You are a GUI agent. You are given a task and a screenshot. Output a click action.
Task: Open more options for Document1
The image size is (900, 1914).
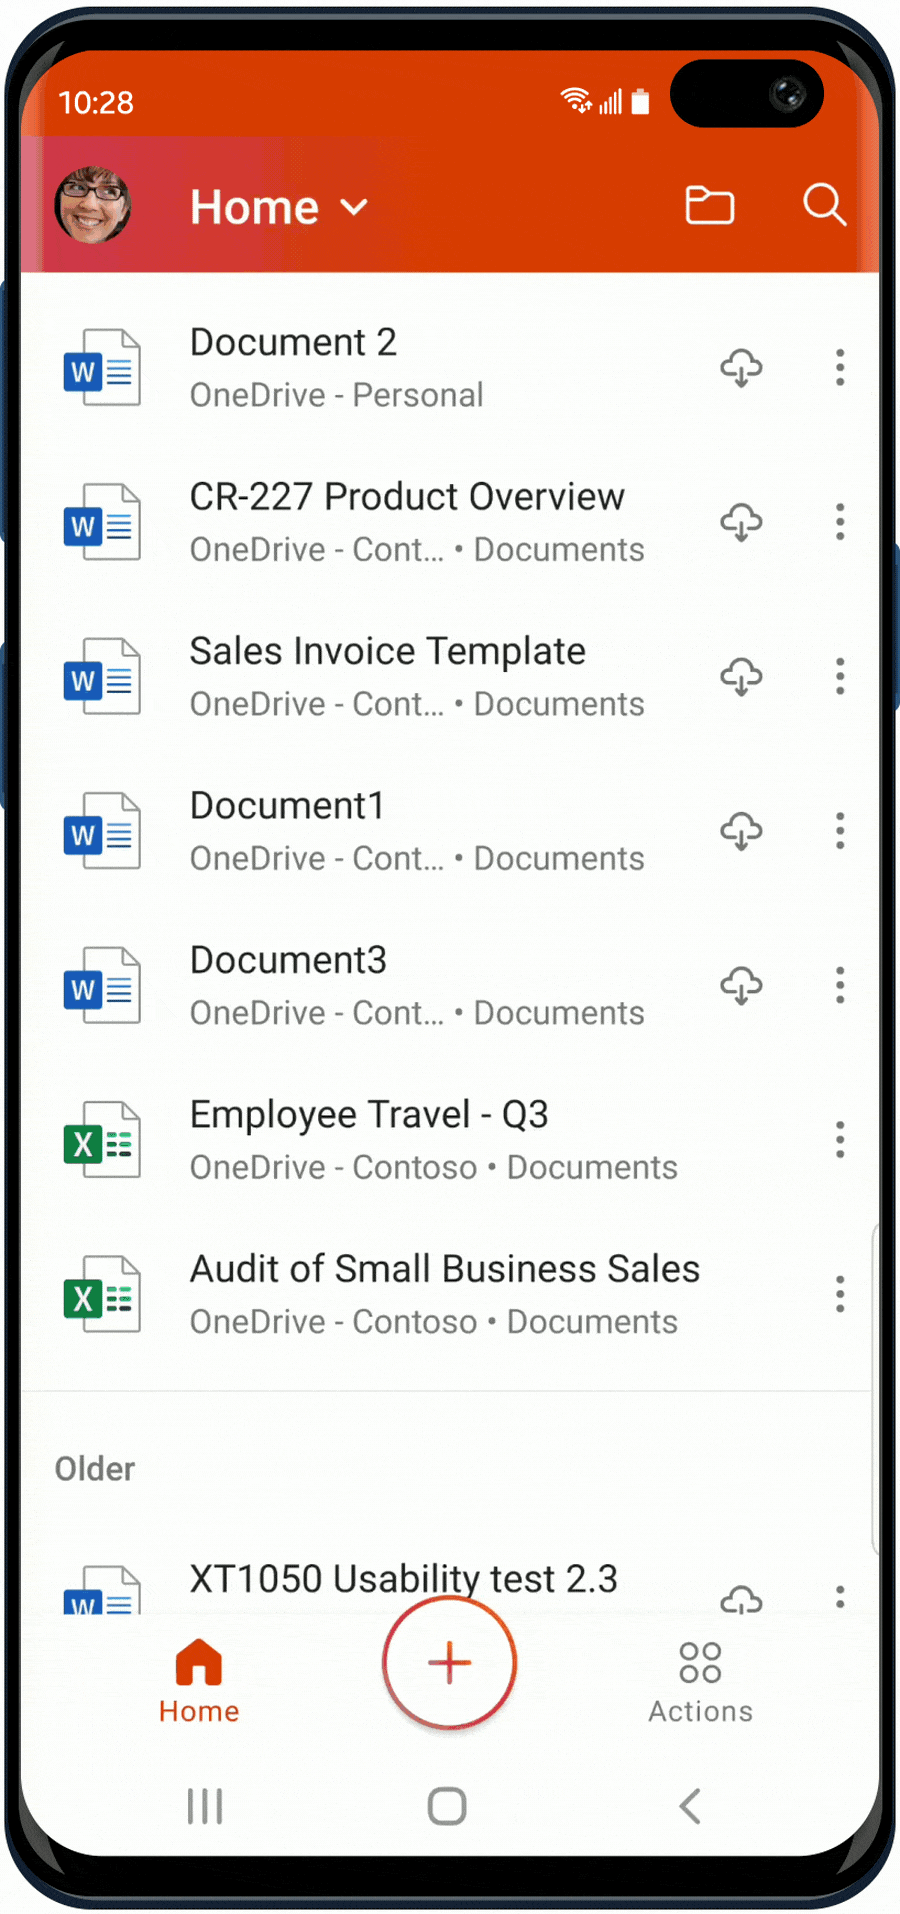840,831
